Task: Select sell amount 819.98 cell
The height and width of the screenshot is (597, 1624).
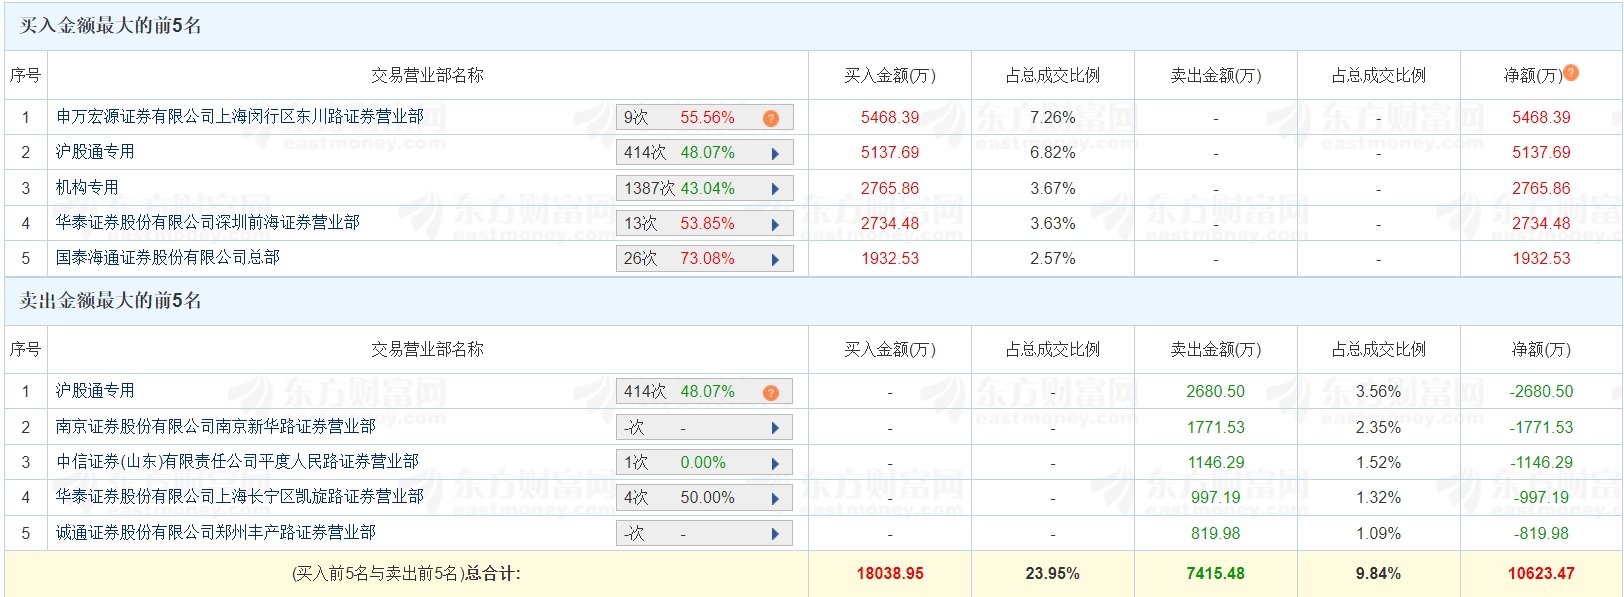Action: (x=1216, y=534)
